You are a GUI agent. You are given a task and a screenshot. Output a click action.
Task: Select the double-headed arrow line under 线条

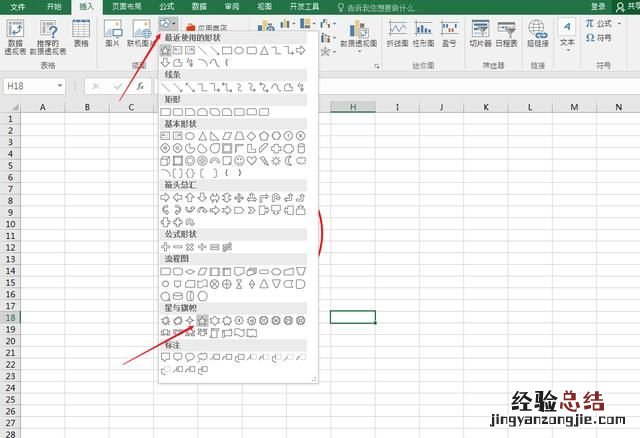point(190,87)
